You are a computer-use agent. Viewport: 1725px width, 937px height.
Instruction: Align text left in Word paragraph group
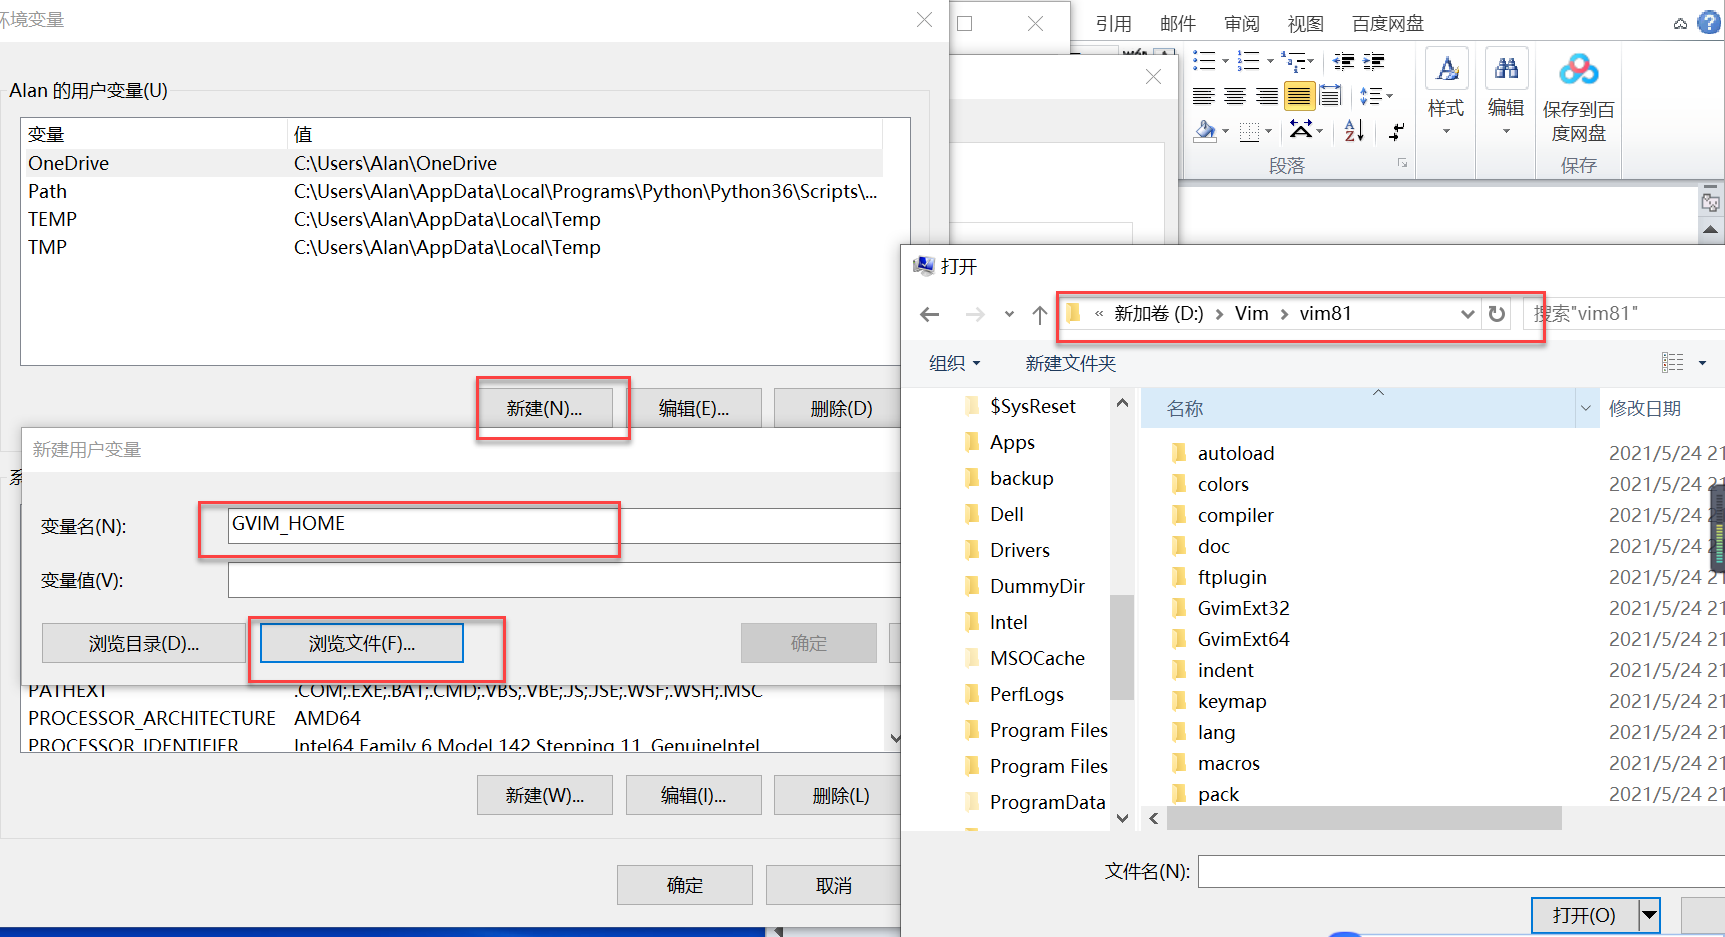(1204, 96)
